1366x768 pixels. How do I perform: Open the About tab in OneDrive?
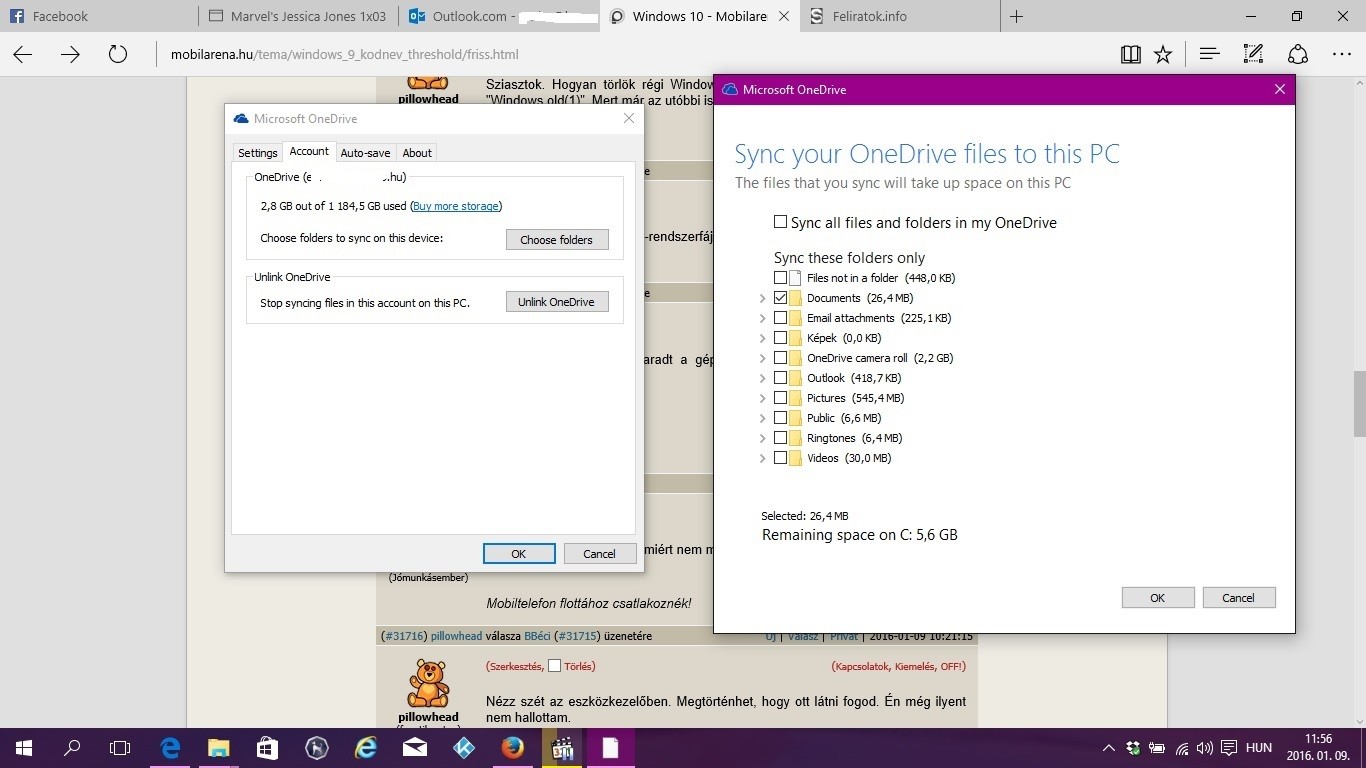417,153
